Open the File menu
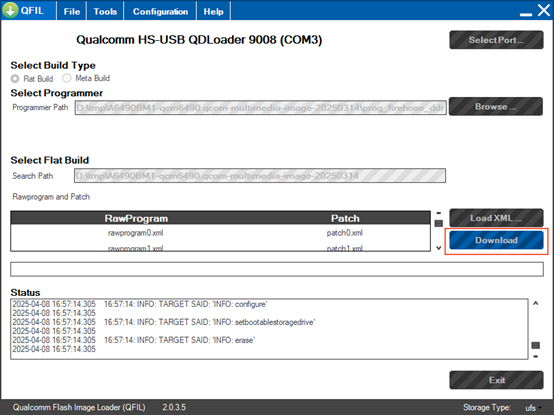The image size is (554, 415). point(72,11)
